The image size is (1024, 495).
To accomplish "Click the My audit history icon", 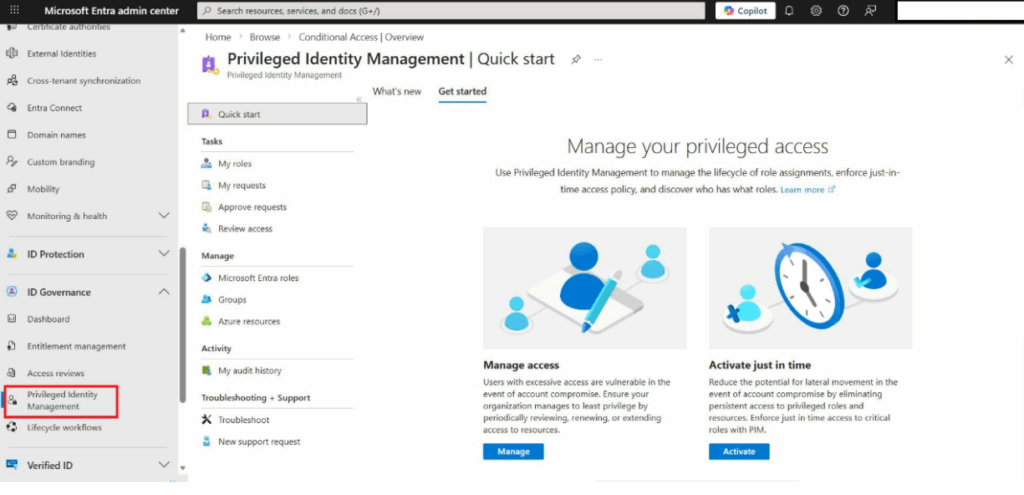I will [x=207, y=370].
